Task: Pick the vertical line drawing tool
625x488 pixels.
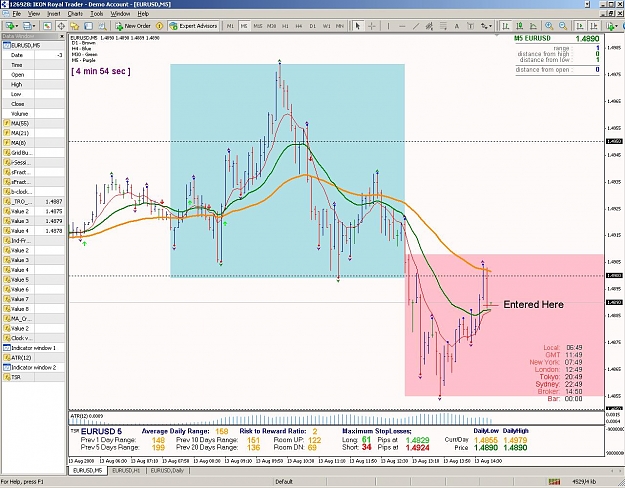Action: click(x=388, y=26)
